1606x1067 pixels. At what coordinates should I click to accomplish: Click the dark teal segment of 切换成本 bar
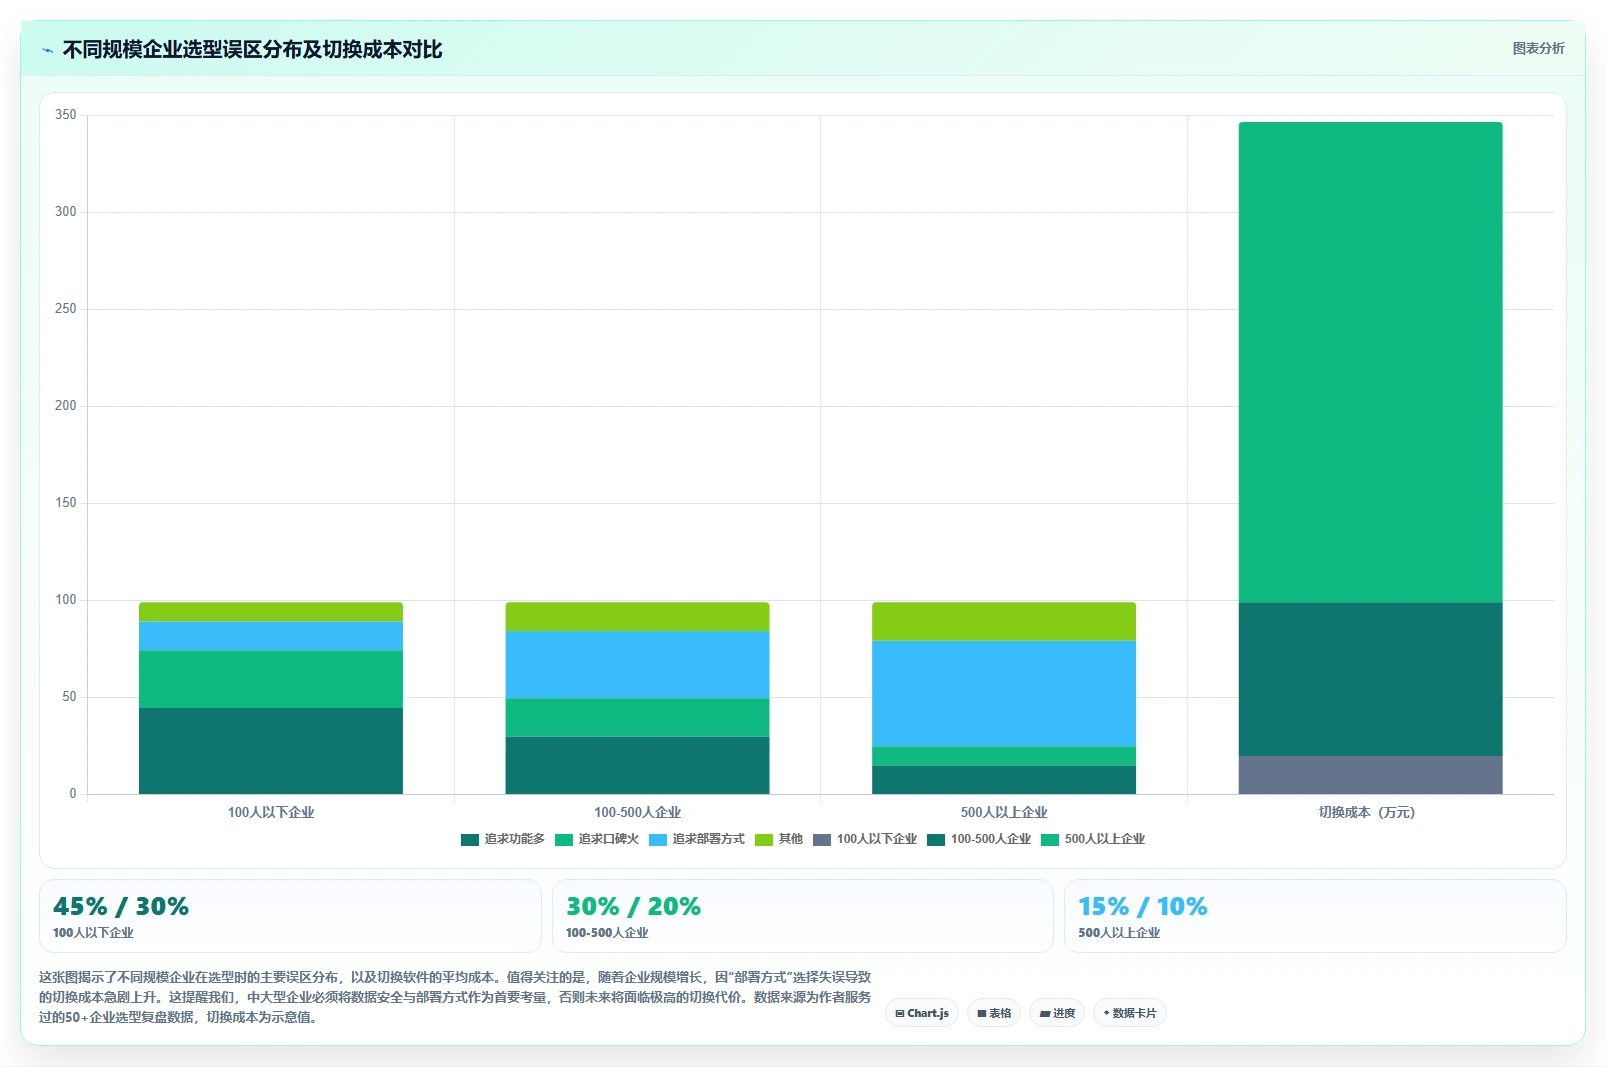(1370, 679)
